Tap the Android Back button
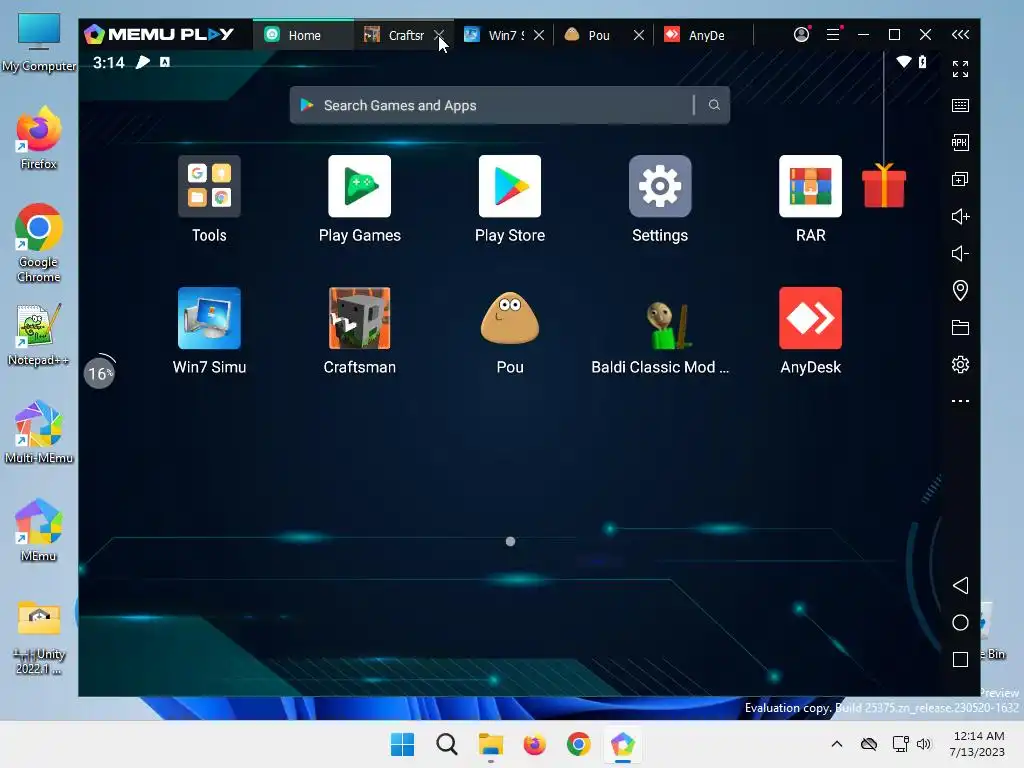This screenshot has width=1024, height=768. click(960, 585)
